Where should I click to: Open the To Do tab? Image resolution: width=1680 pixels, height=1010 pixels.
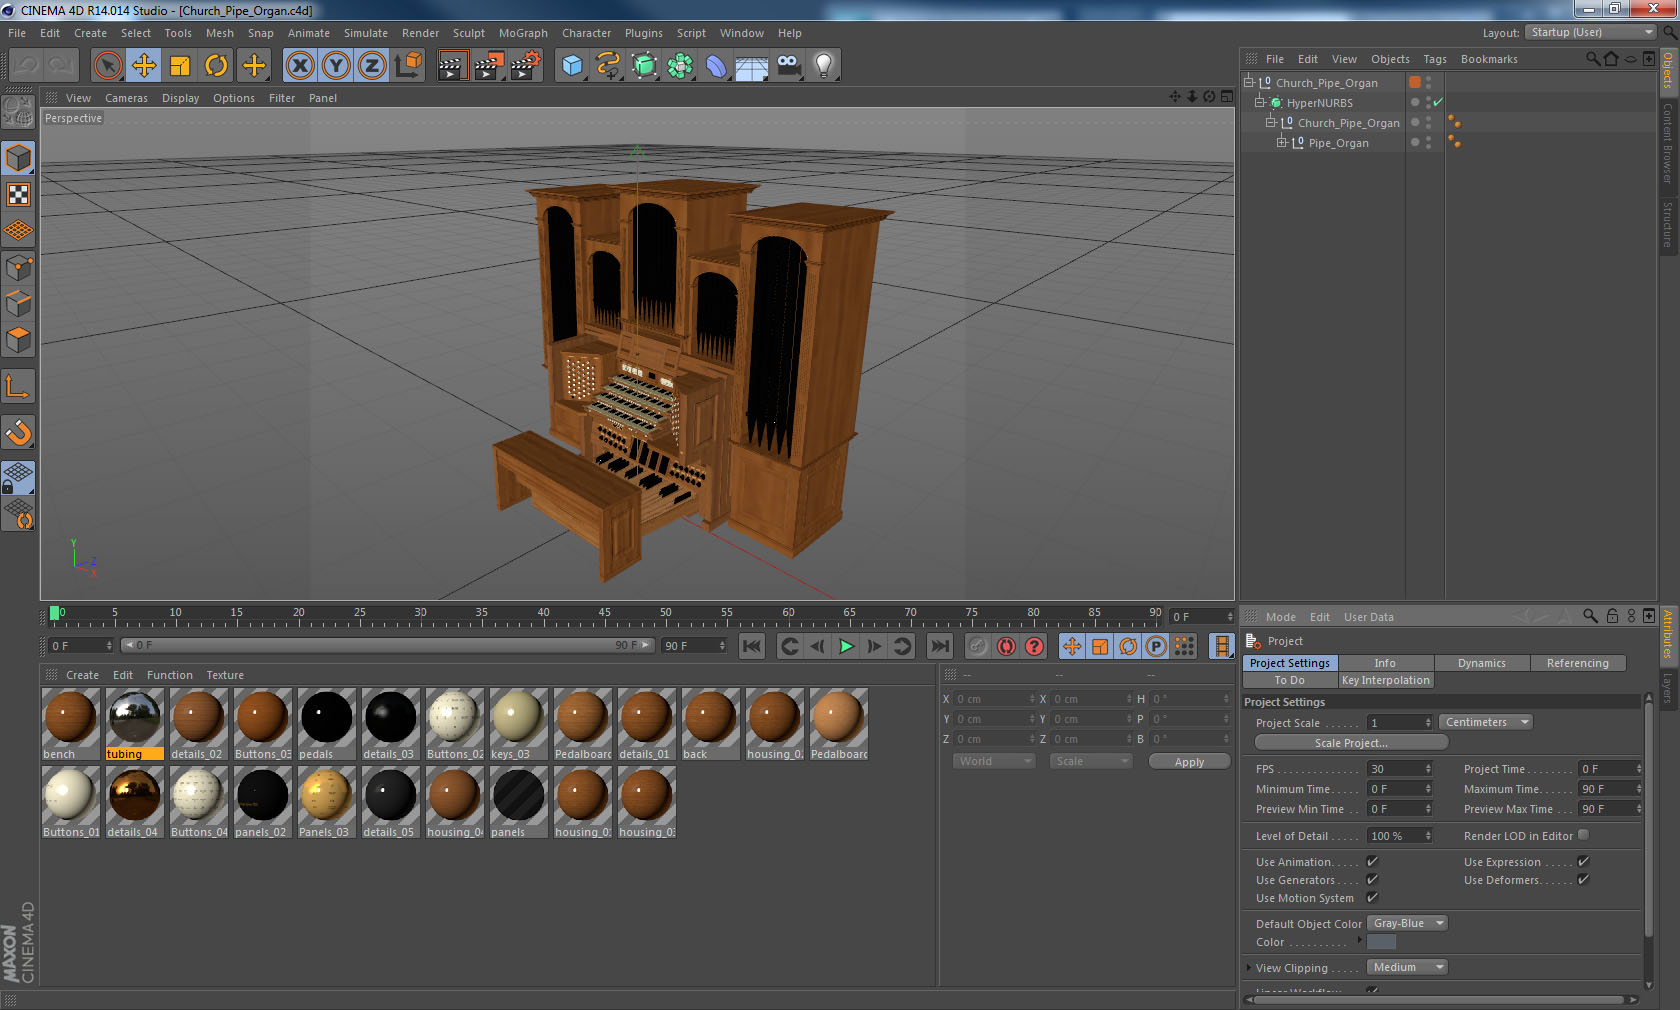[1289, 680]
